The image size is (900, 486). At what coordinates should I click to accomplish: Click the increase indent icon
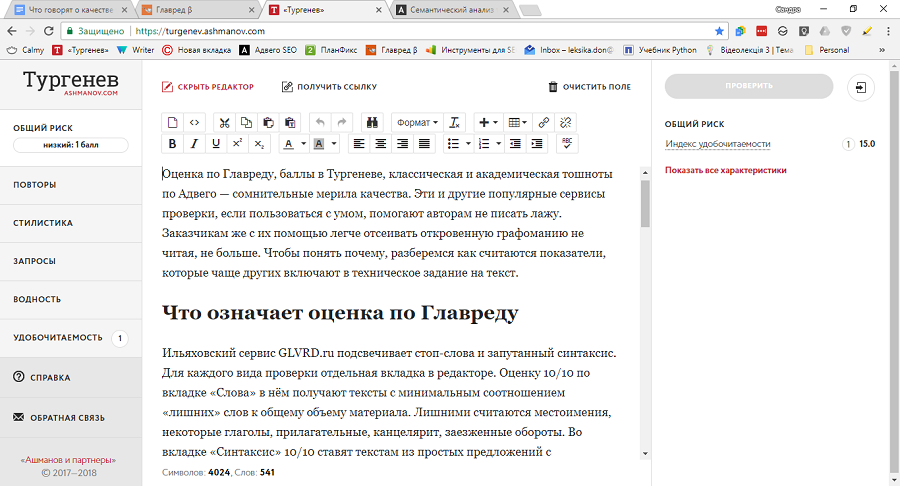coord(537,144)
